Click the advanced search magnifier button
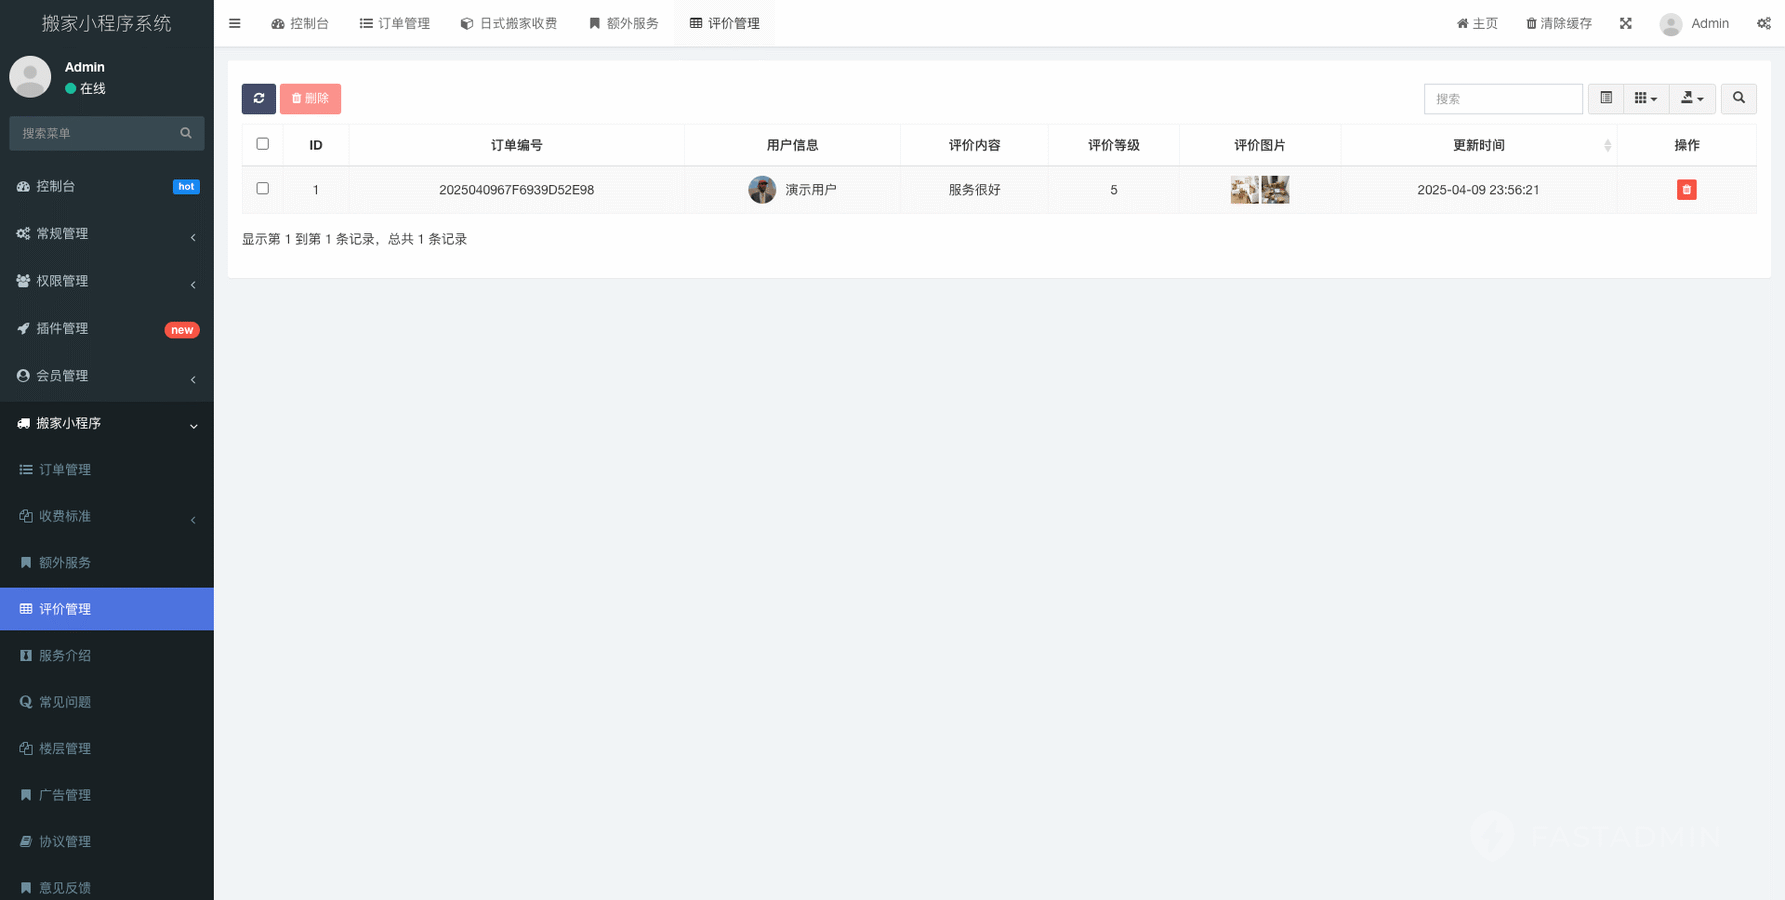The height and width of the screenshot is (900, 1785). point(1738,98)
